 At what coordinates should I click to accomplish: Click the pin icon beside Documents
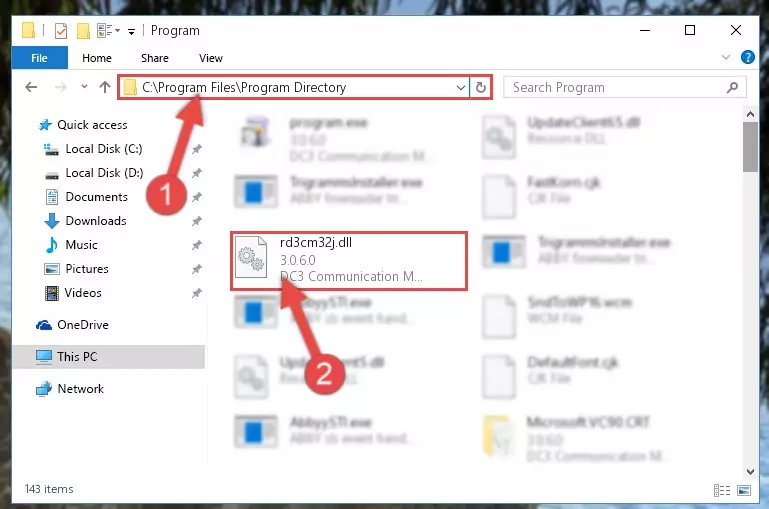(197, 197)
